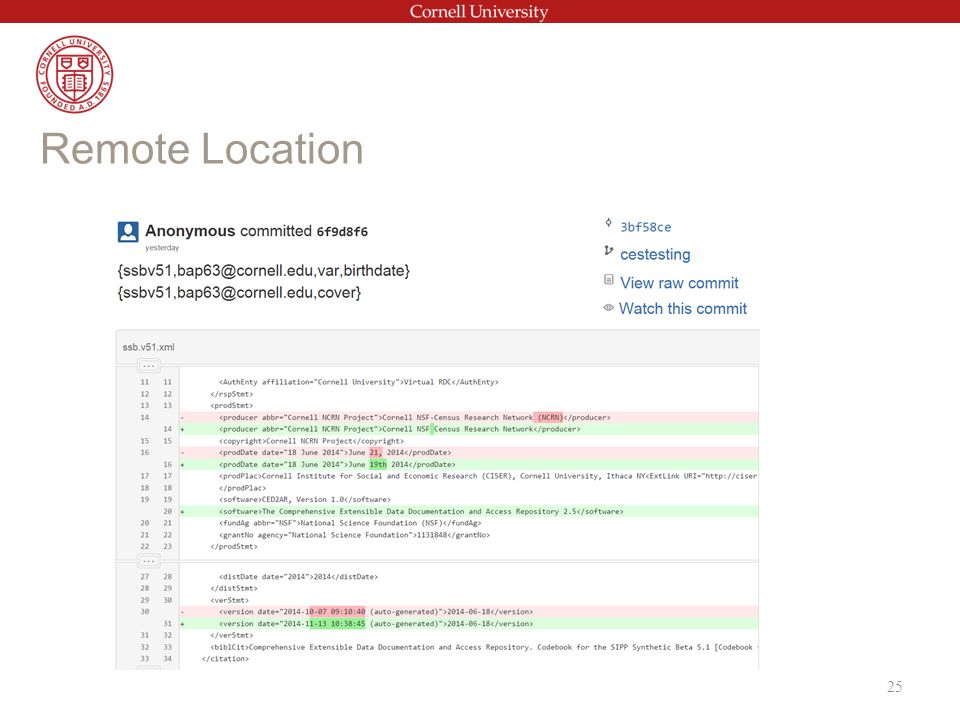Open the cestesting branch link
The height and width of the screenshot is (720, 960).
(x=655, y=255)
